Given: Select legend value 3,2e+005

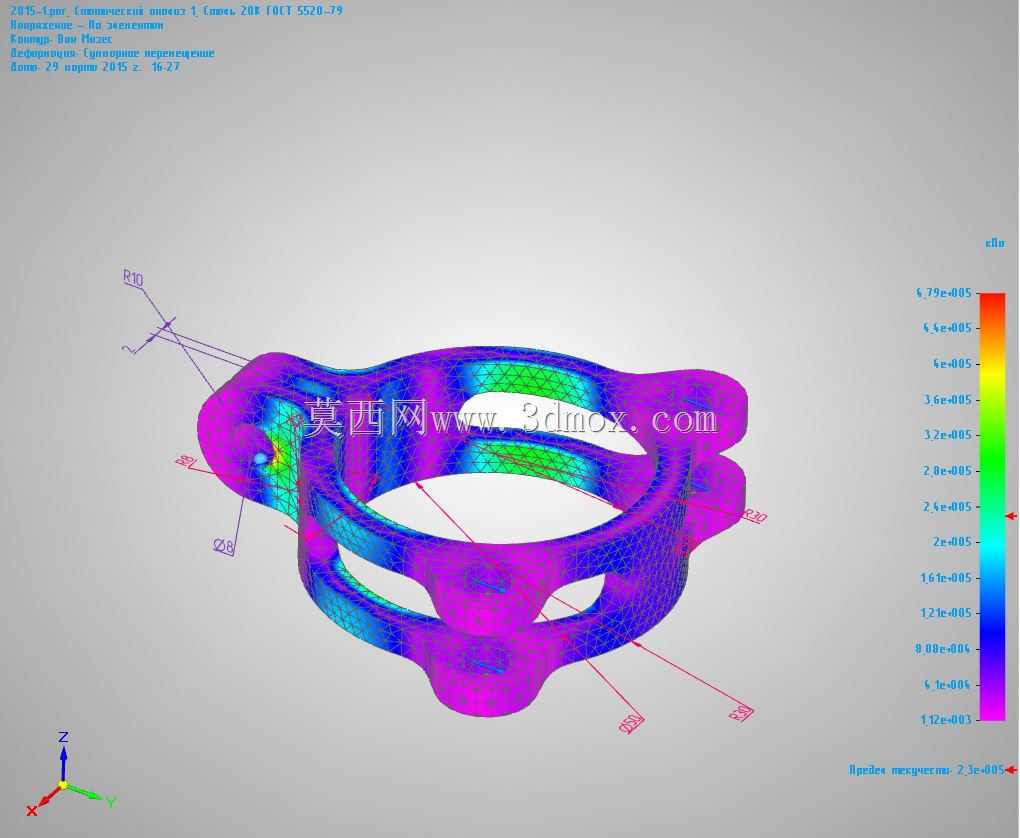Looking at the screenshot, I should (948, 435).
